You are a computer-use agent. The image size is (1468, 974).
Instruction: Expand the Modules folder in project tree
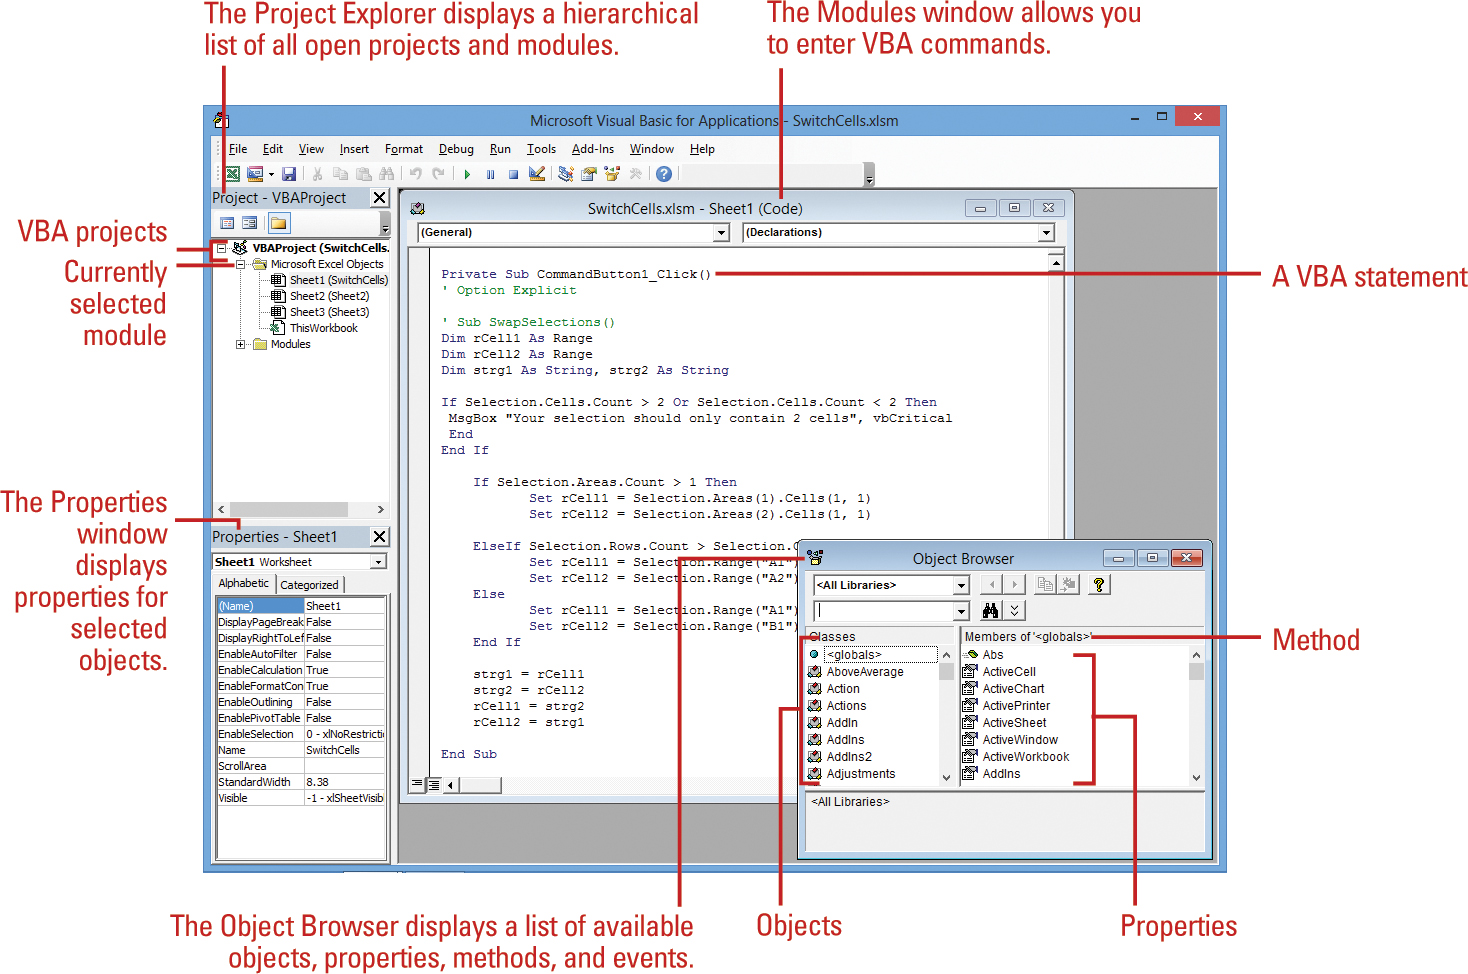point(240,344)
